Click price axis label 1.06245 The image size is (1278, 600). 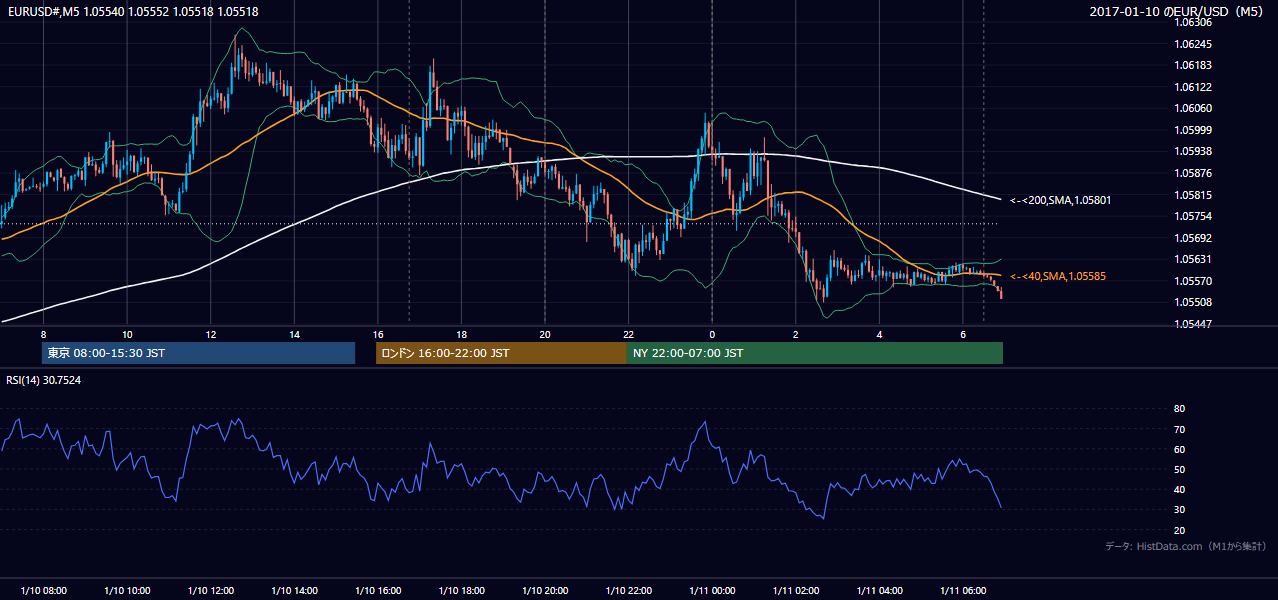[1193, 44]
